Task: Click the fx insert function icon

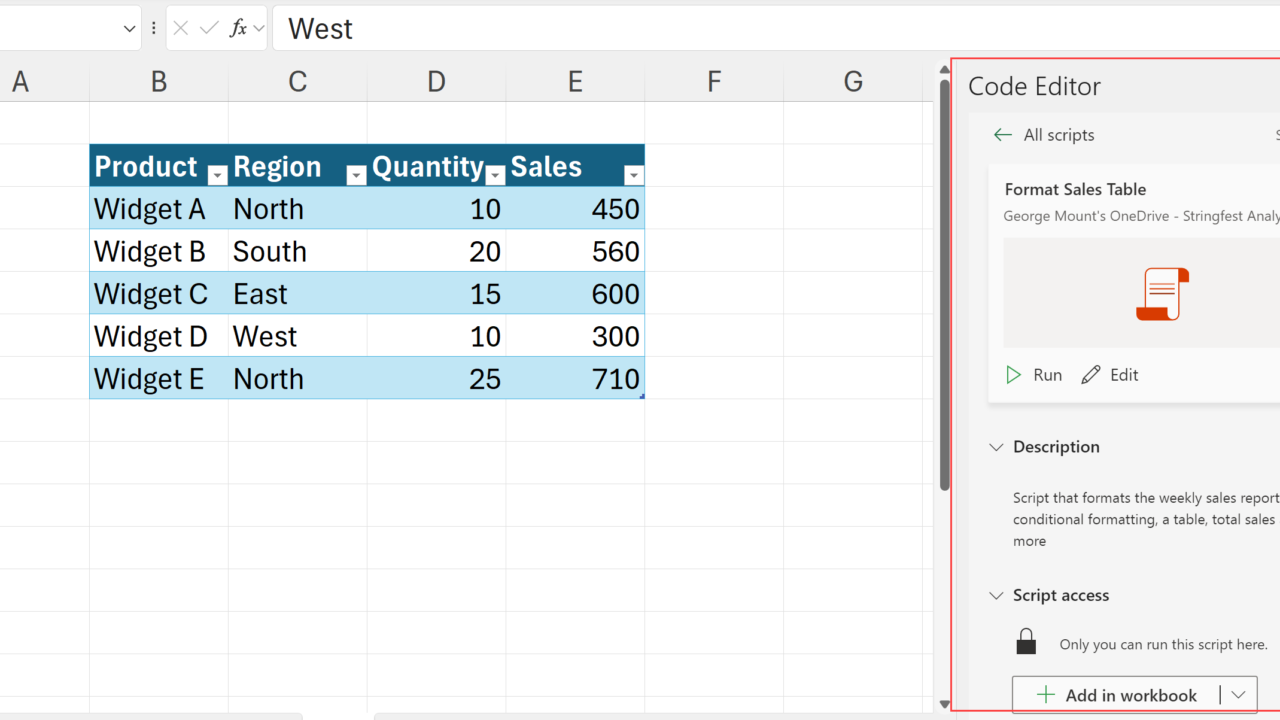Action: 238,29
